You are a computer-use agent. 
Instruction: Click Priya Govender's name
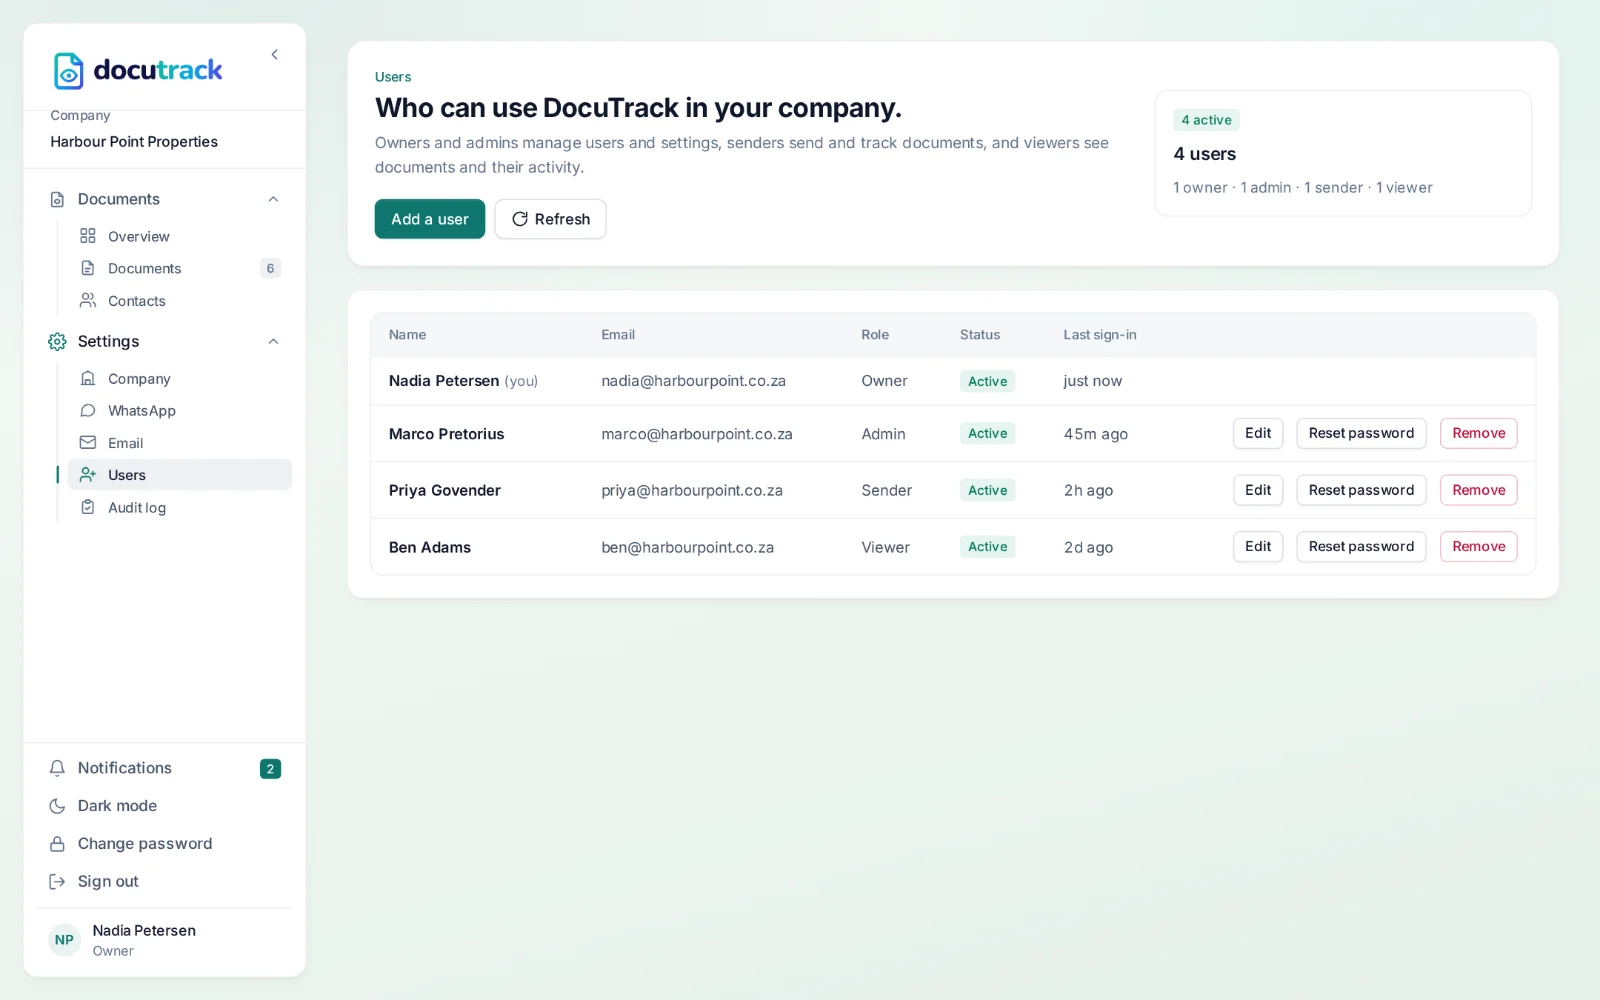444,490
